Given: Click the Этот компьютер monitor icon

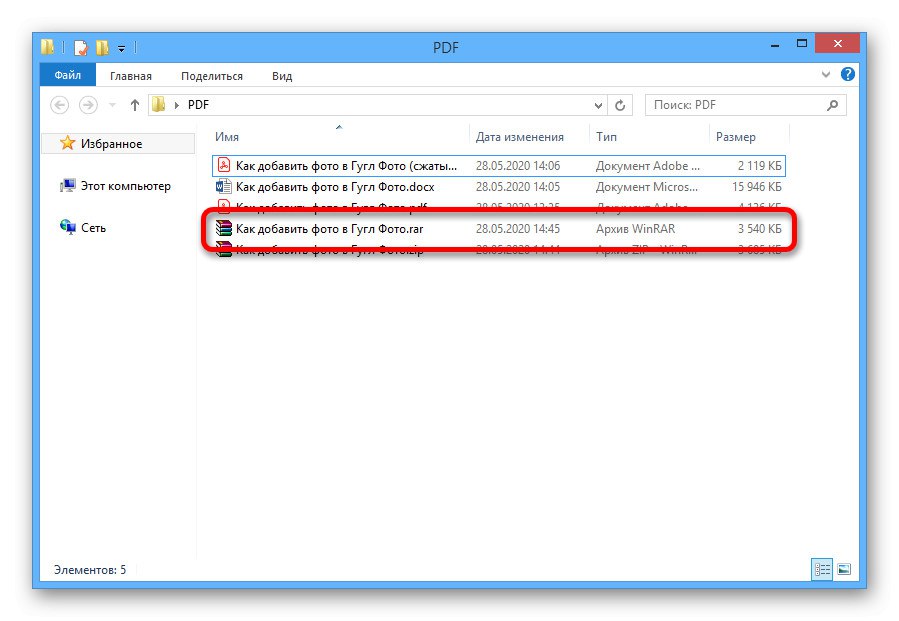Looking at the screenshot, I should [68, 186].
